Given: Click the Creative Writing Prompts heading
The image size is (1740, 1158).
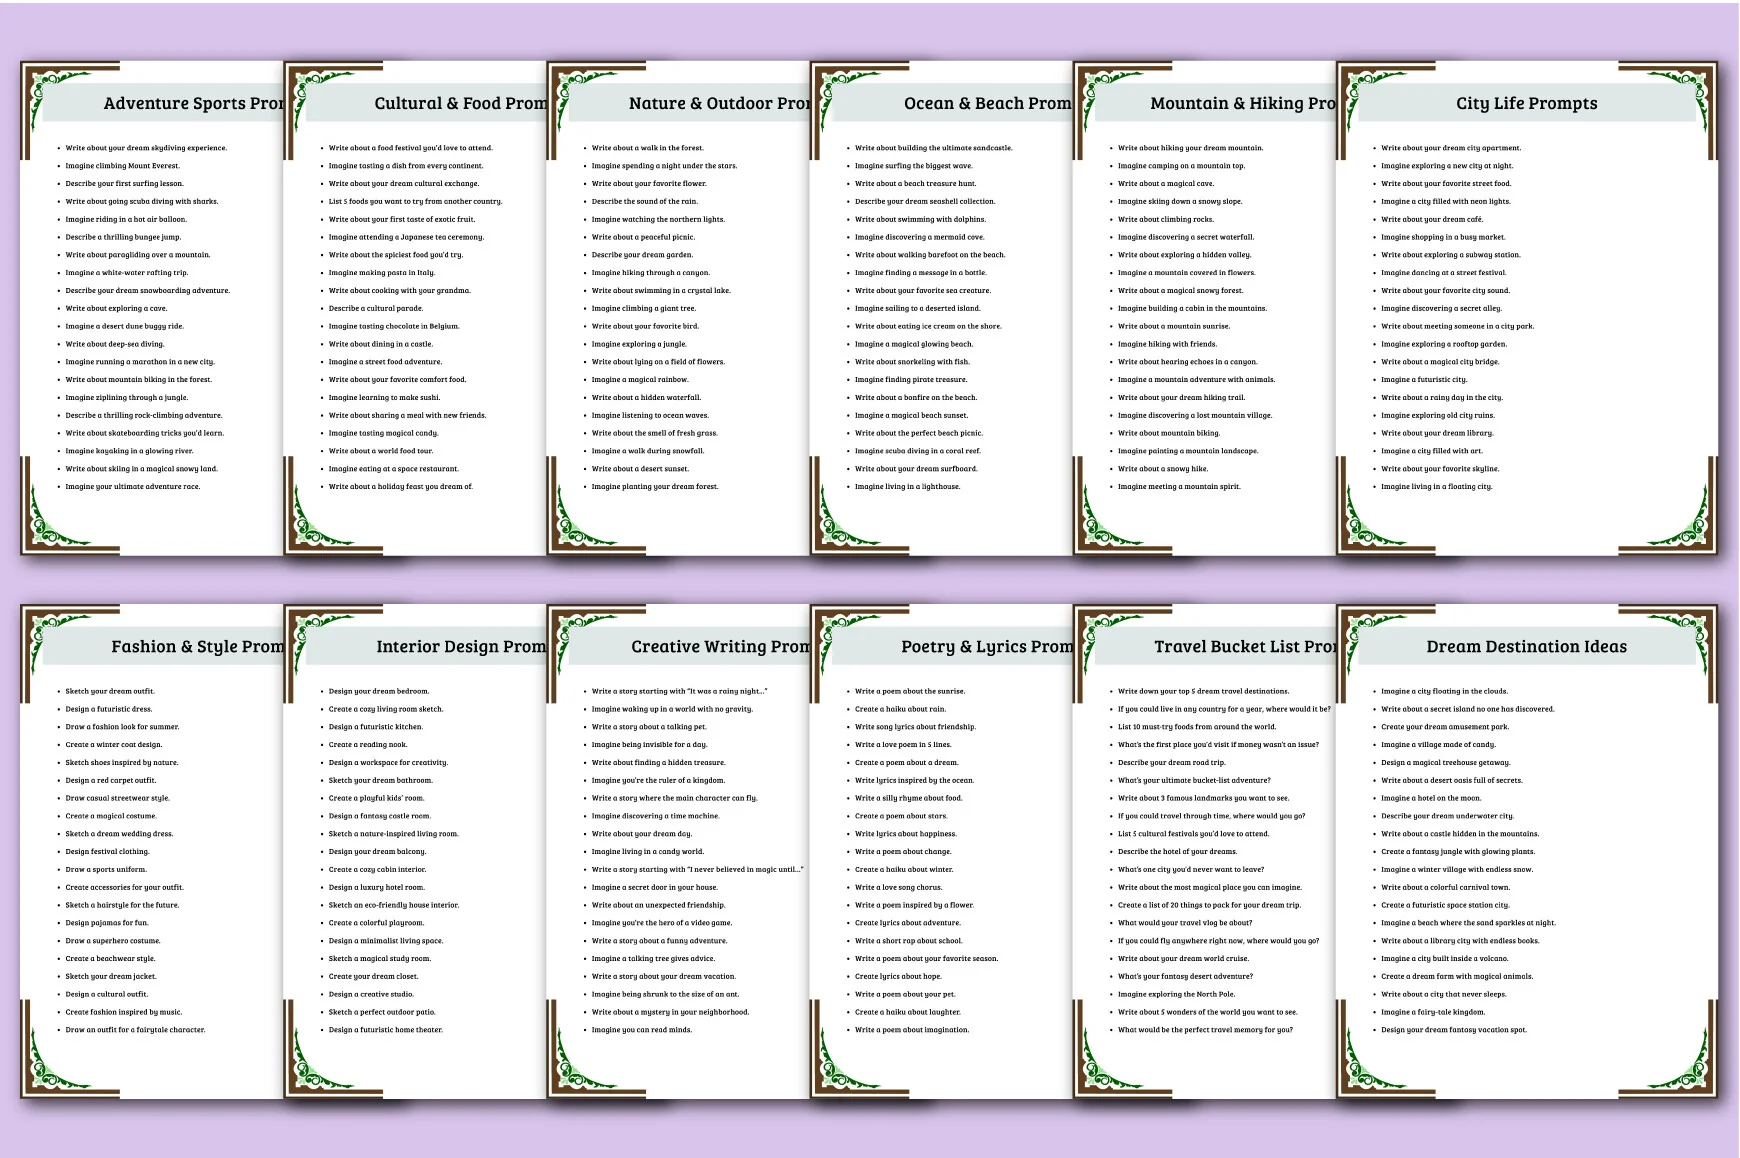Looking at the screenshot, I should click(x=720, y=647).
